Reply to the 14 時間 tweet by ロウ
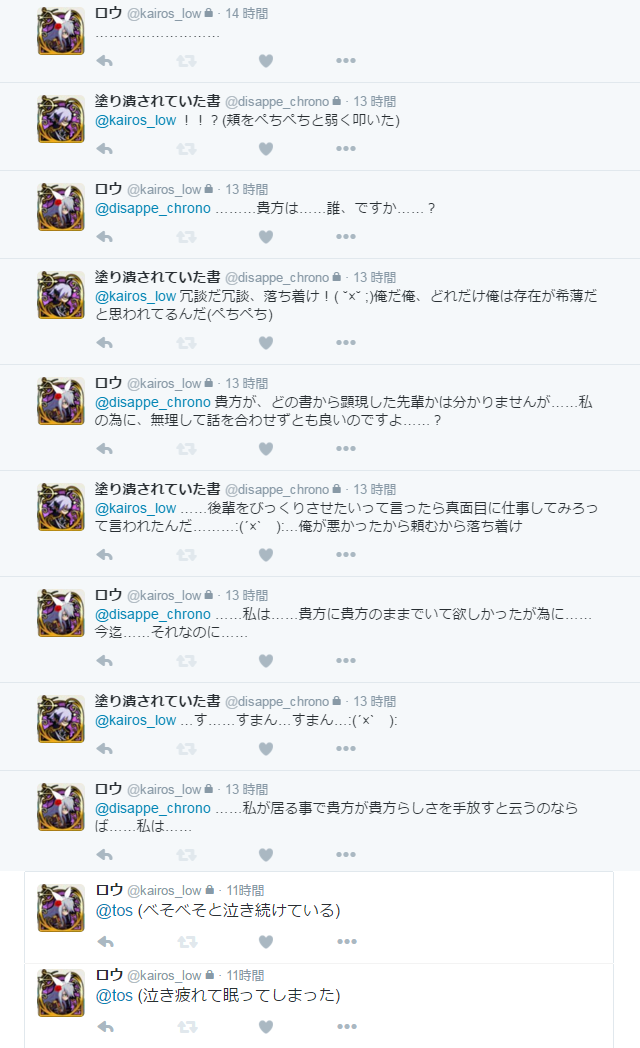This screenshot has width=640, height=1048. pos(104,61)
